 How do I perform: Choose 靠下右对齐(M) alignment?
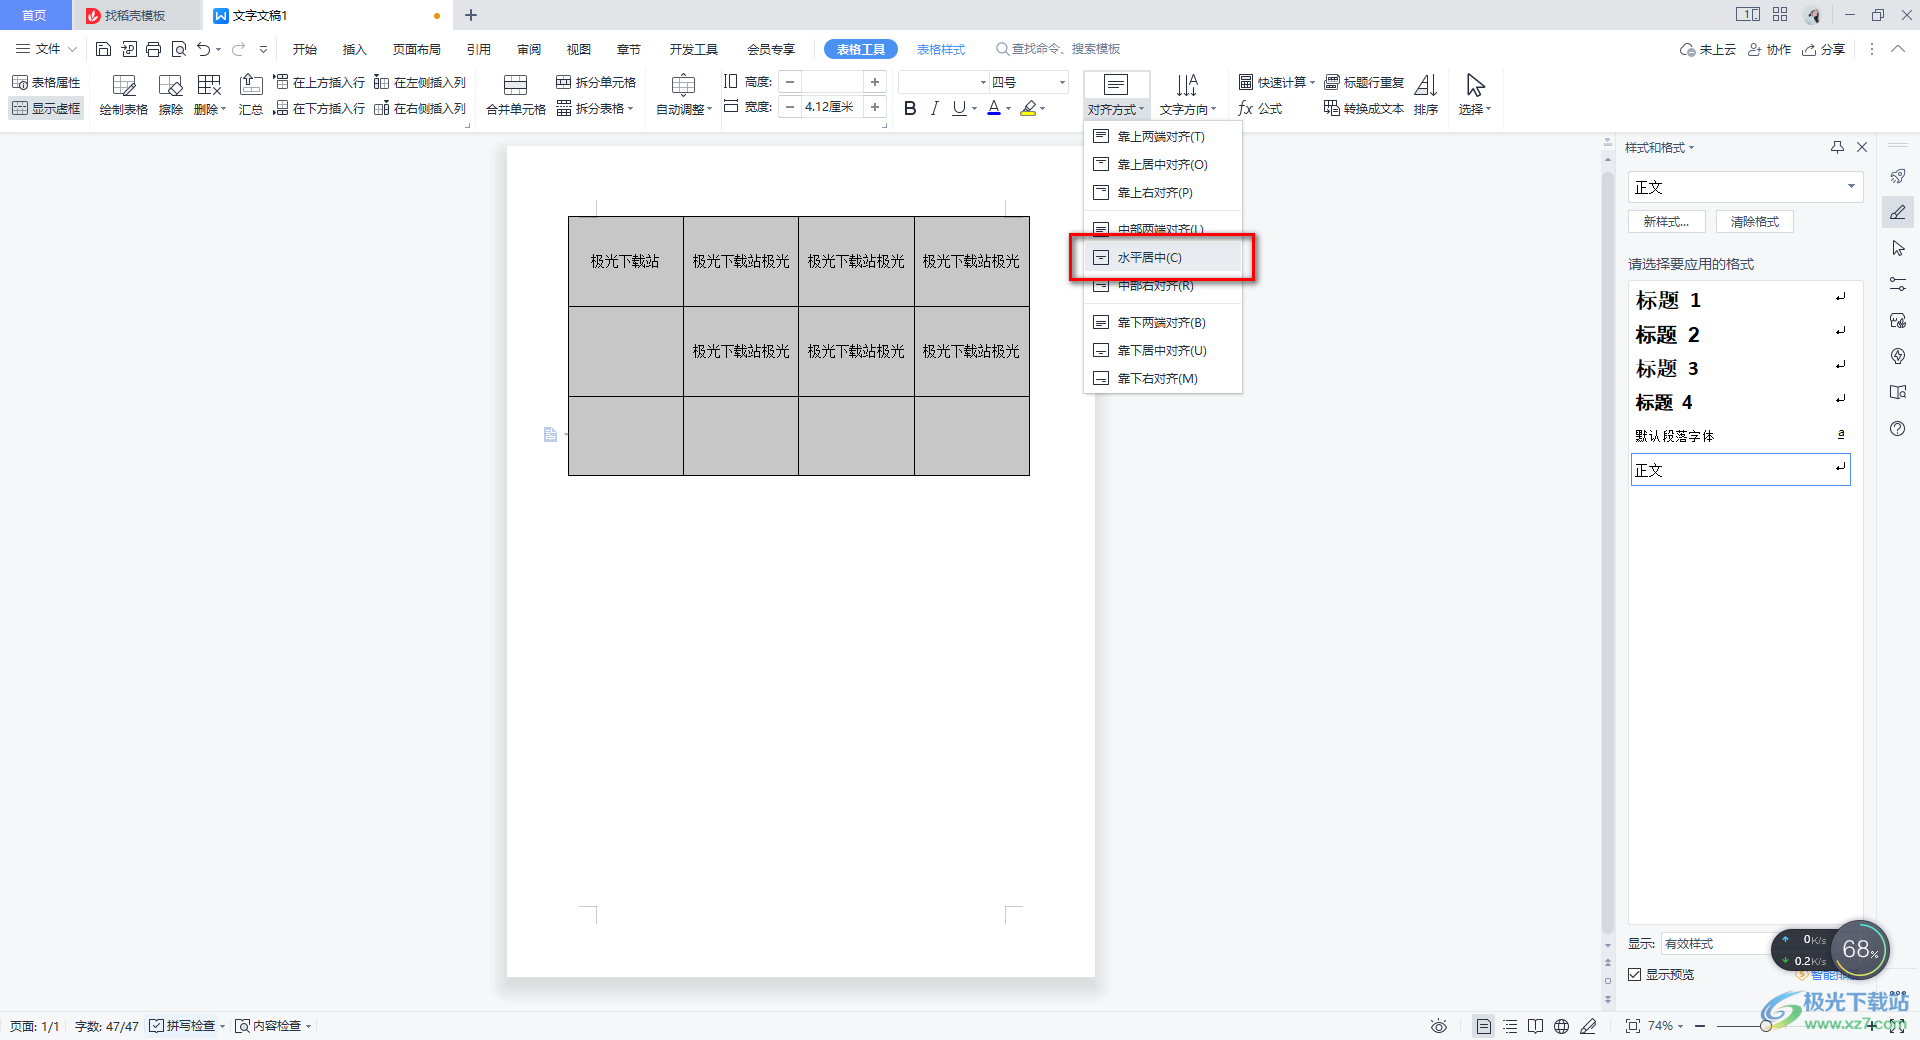point(1163,378)
